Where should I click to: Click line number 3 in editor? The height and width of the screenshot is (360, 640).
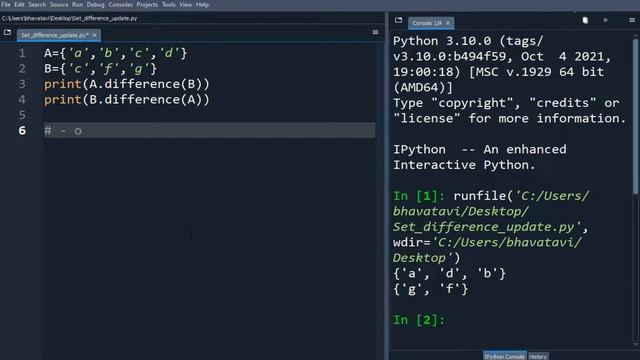tap(22, 84)
